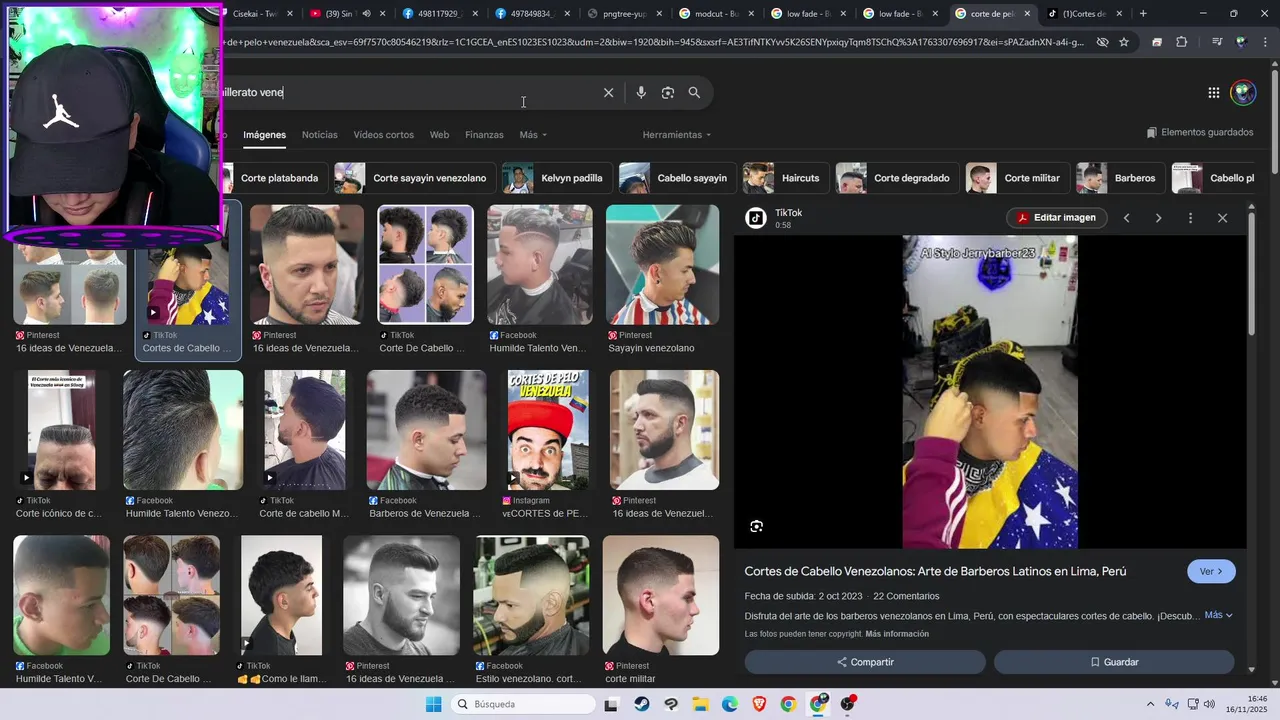
Task: Open Microsoft Edge from the taskbar
Action: (730, 704)
